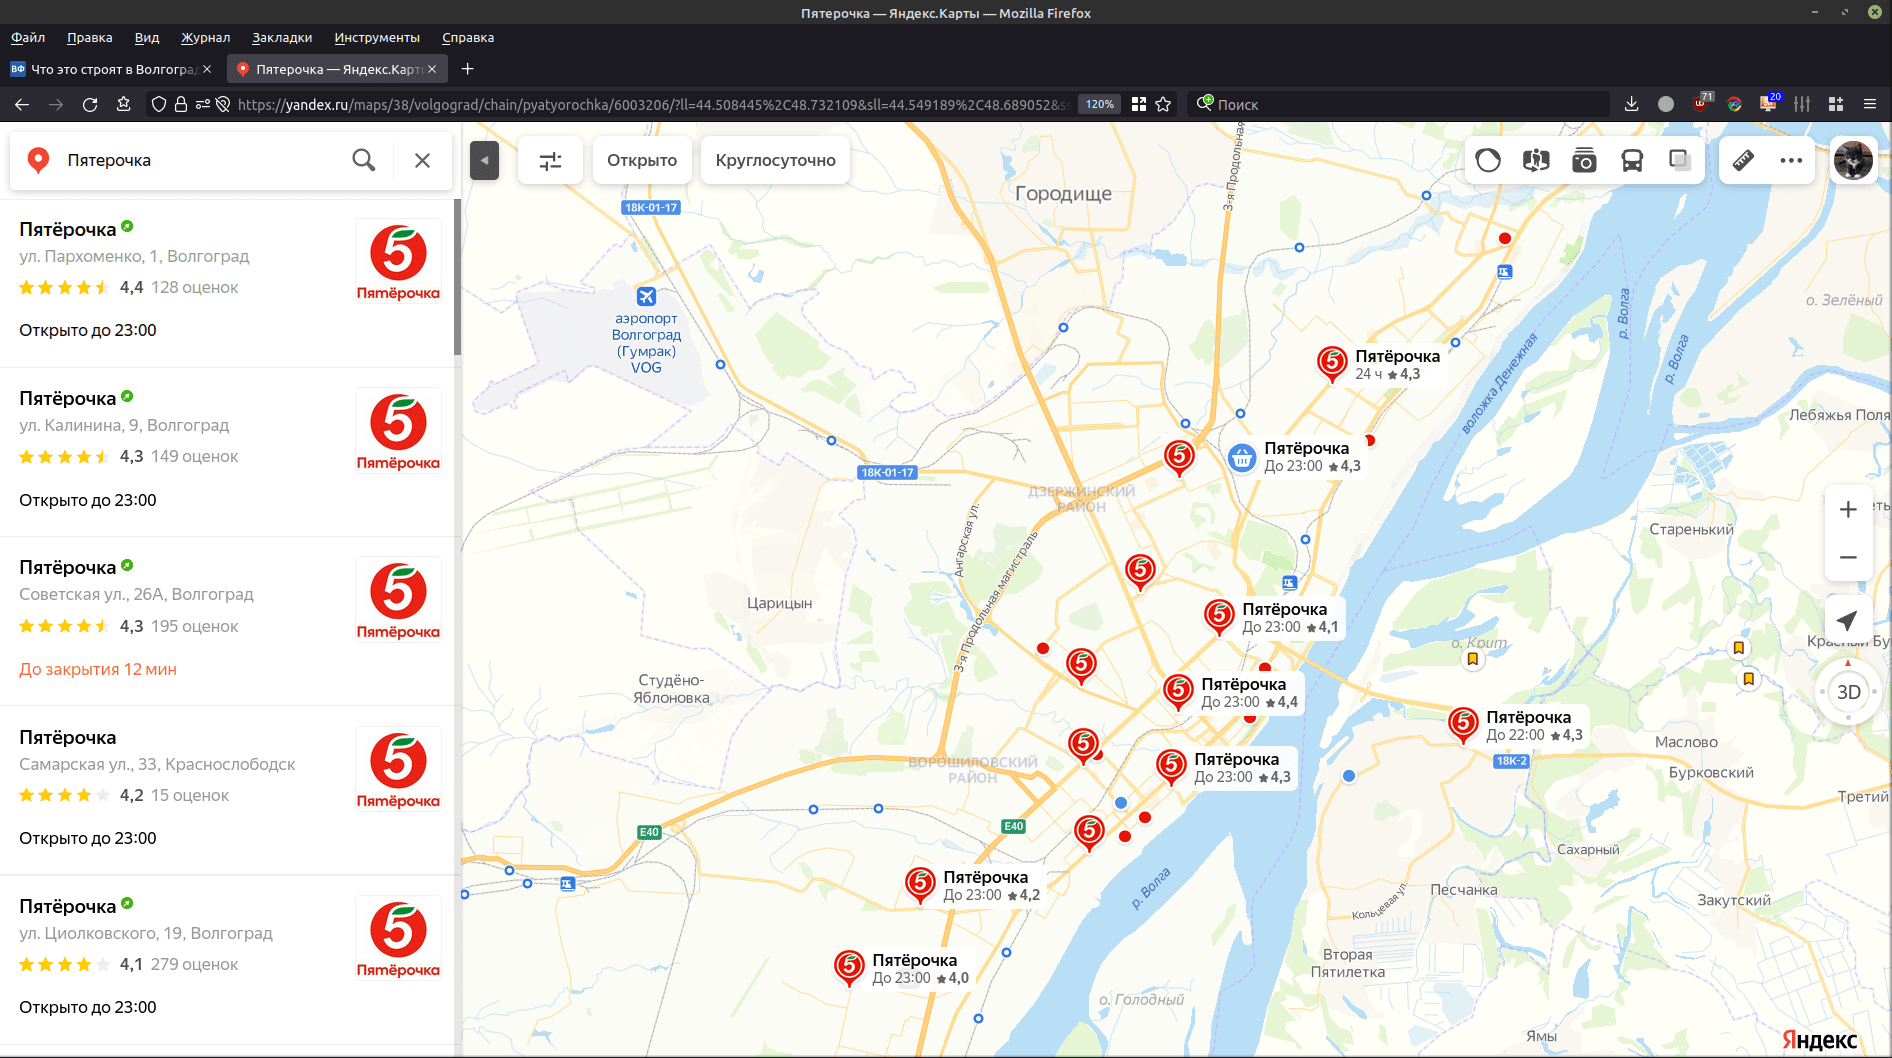Open the user profile avatar
This screenshot has width=1892, height=1058.
[1853, 160]
